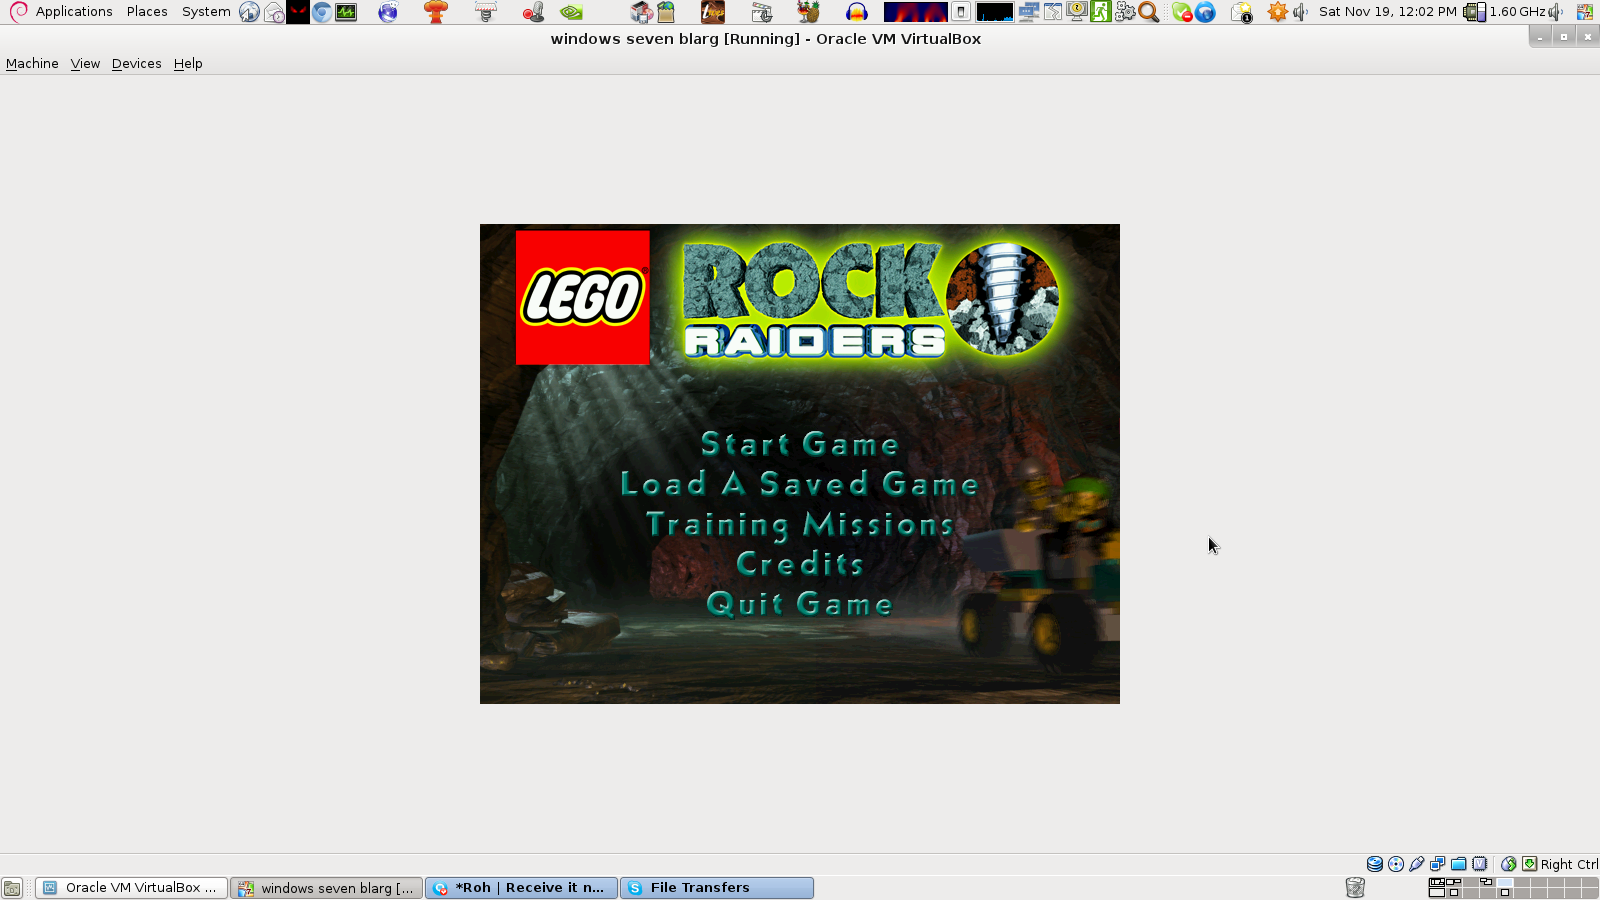The image size is (1600, 900).
Task: Open the Help menu
Action: pos(188,63)
